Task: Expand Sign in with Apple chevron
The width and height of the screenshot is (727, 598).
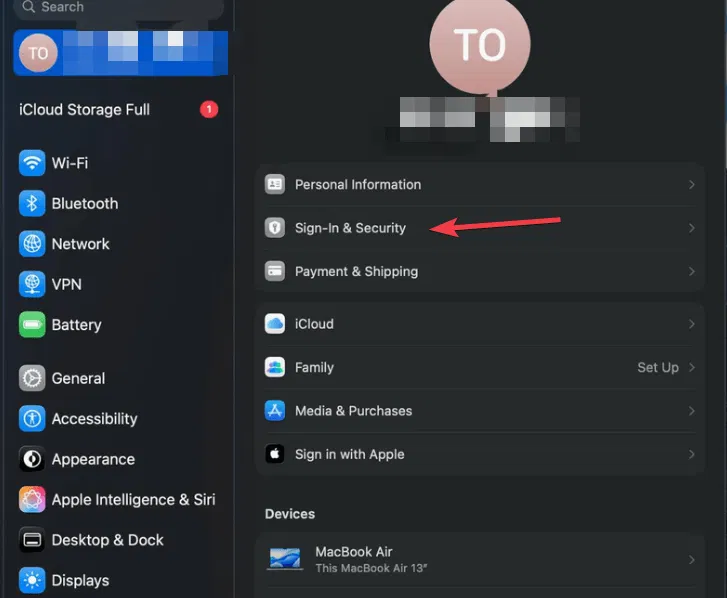Action: (692, 454)
